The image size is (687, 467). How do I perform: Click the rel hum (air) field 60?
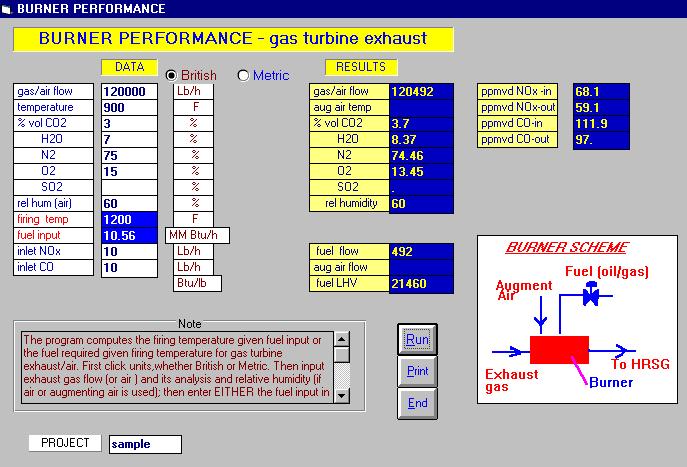129,203
